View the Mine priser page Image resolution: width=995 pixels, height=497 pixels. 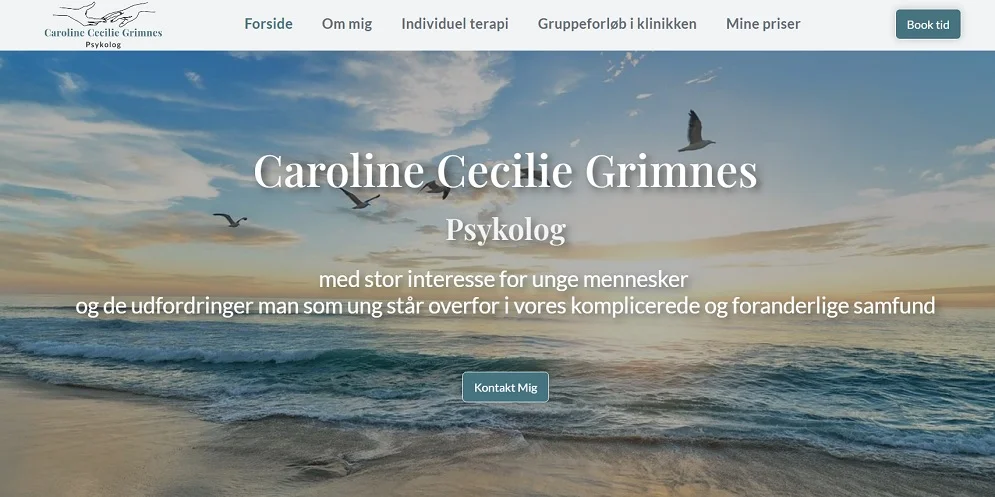tap(763, 24)
